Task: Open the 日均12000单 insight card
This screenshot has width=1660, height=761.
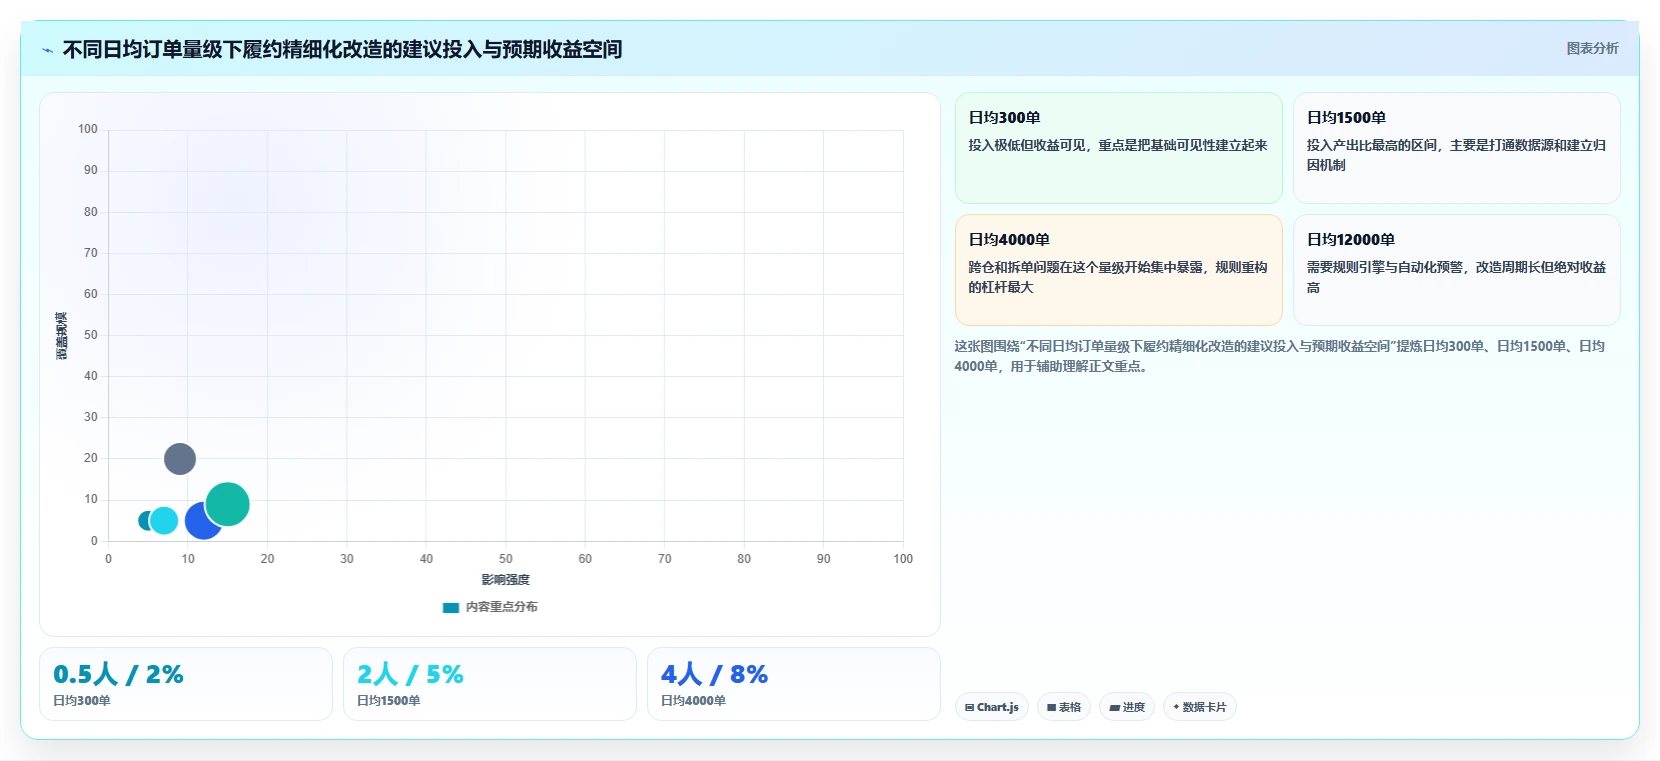Action: 1457,270
